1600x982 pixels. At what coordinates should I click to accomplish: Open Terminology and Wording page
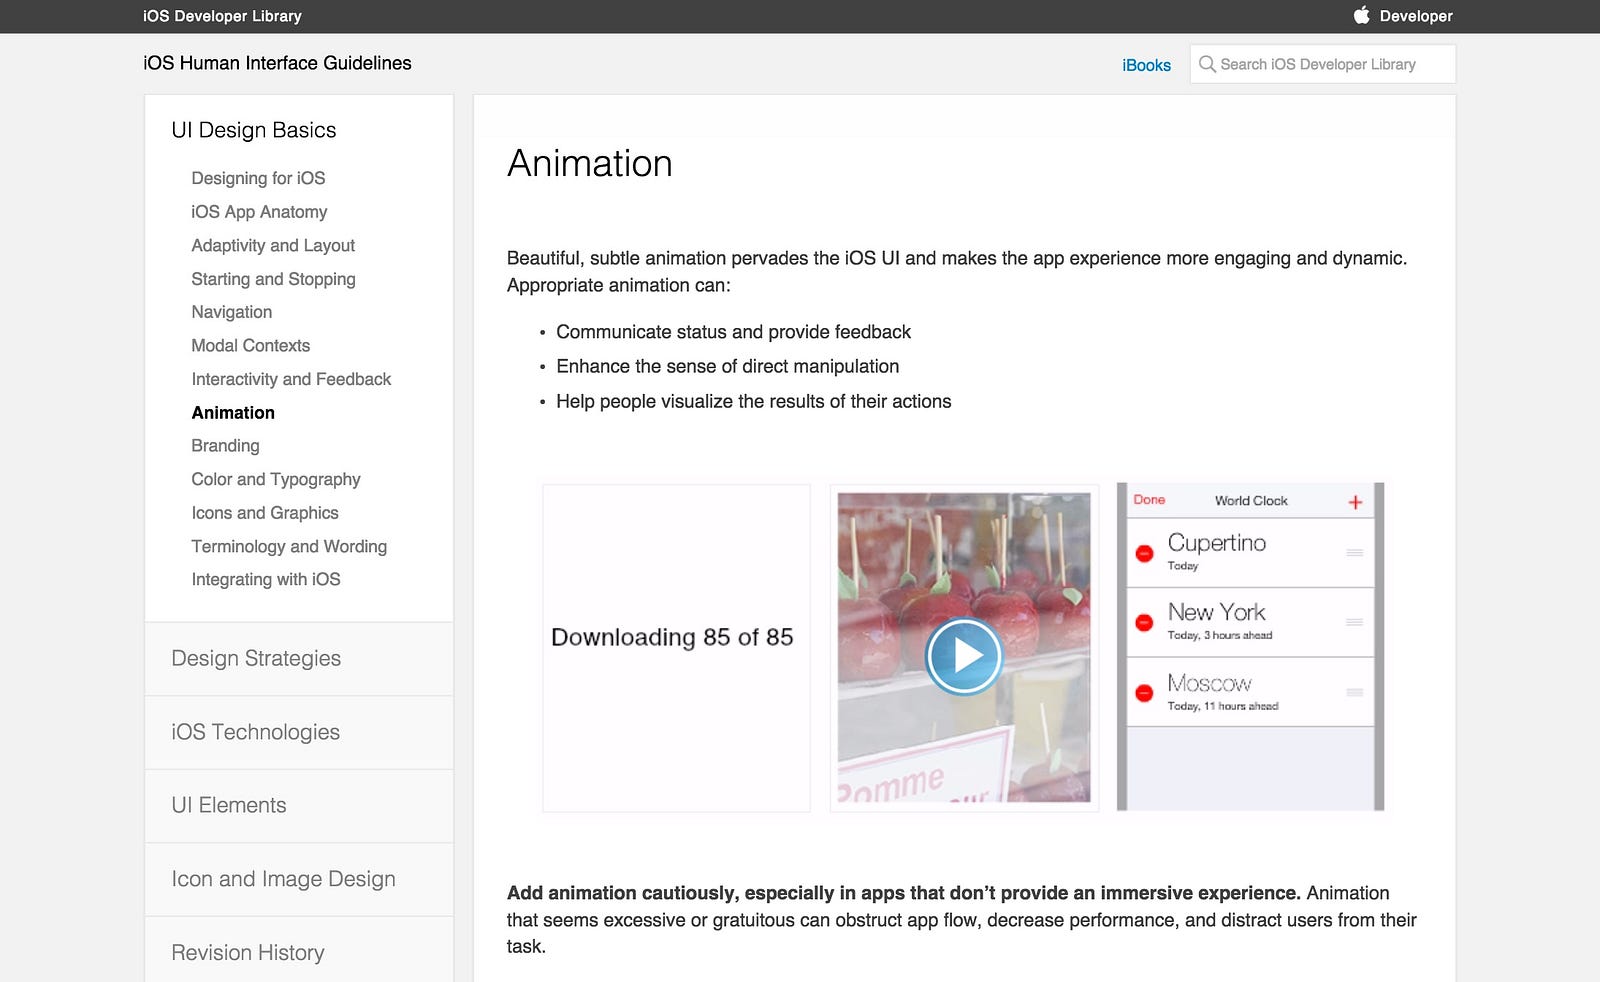[x=289, y=546]
